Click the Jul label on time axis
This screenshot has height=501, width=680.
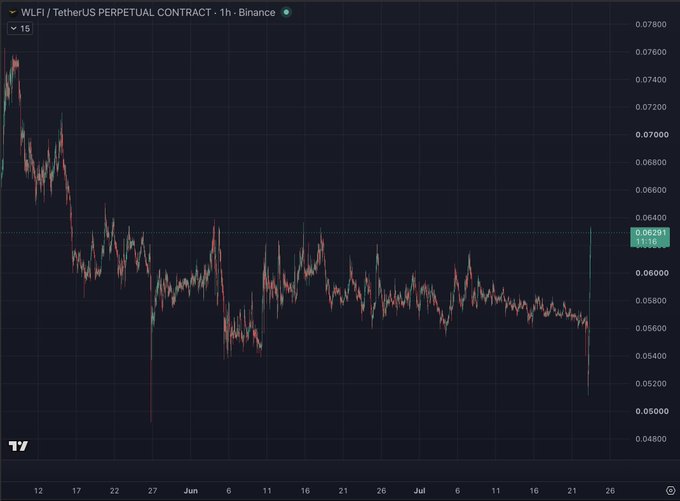pos(419,491)
